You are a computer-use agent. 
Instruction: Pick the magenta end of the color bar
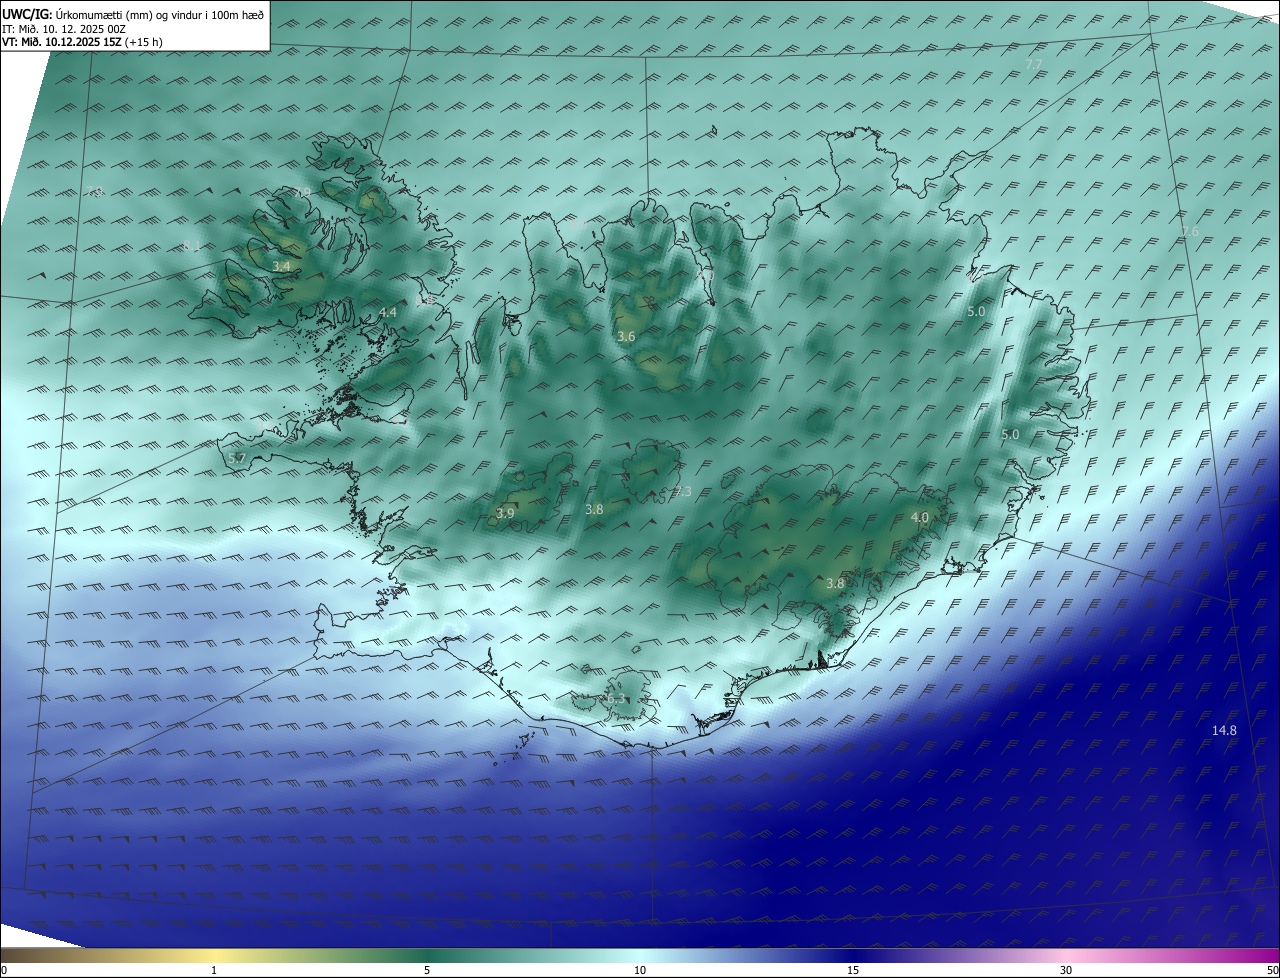1265,955
